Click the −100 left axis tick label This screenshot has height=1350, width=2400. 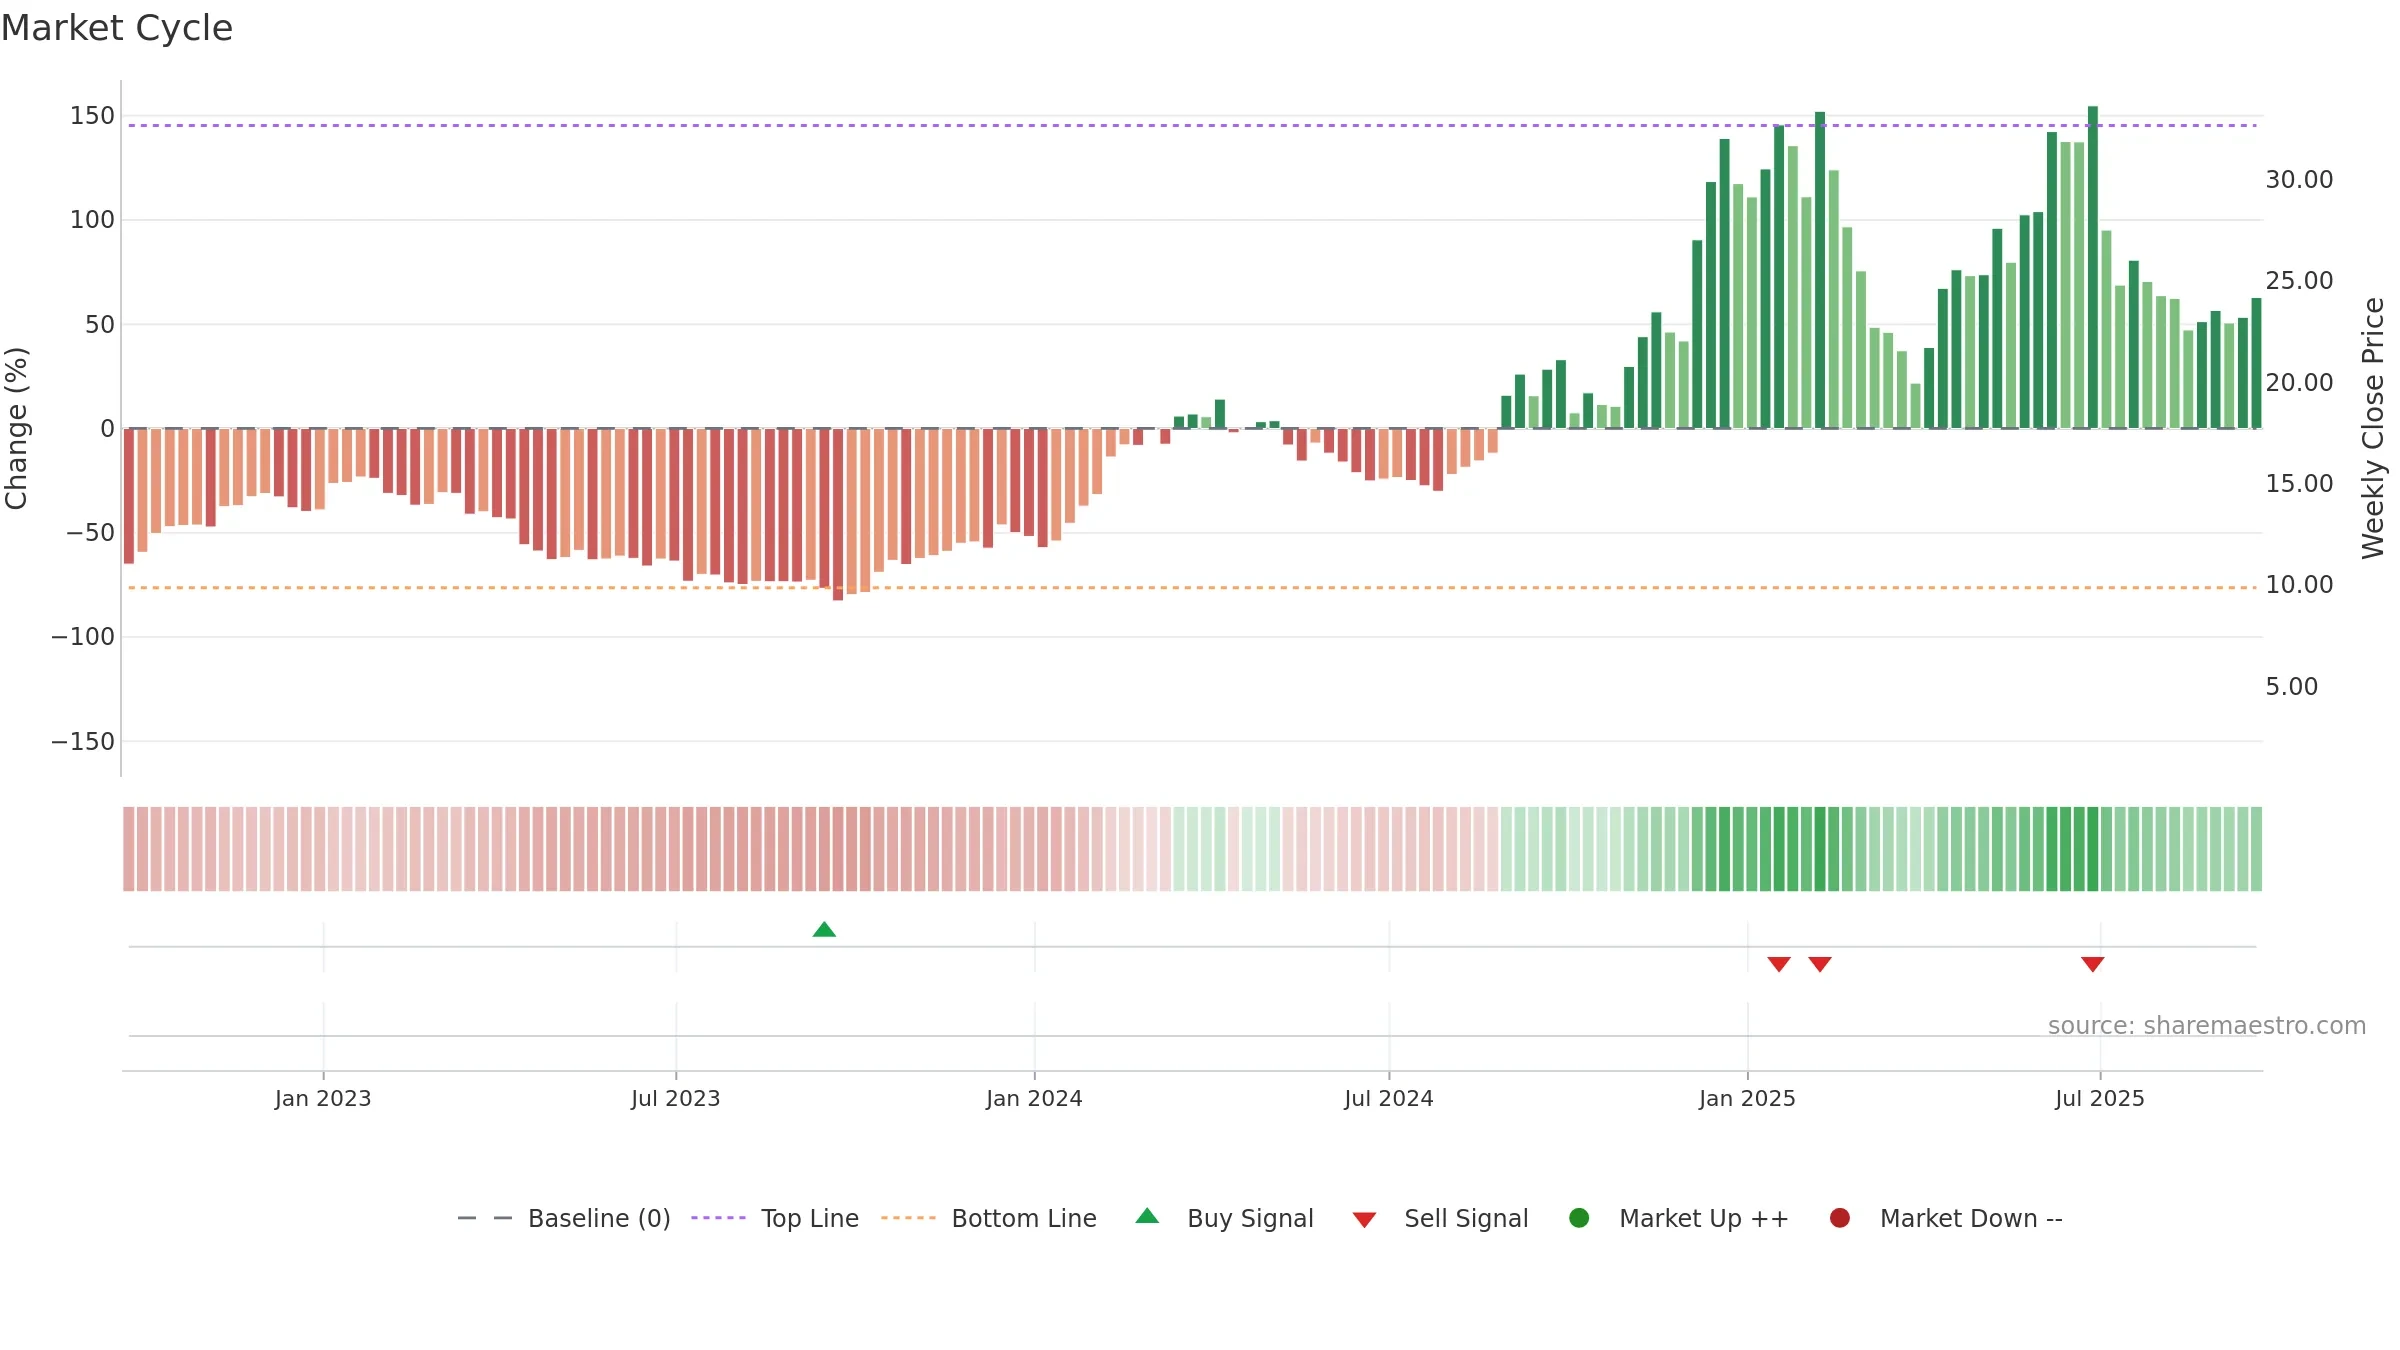coord(83,637)
